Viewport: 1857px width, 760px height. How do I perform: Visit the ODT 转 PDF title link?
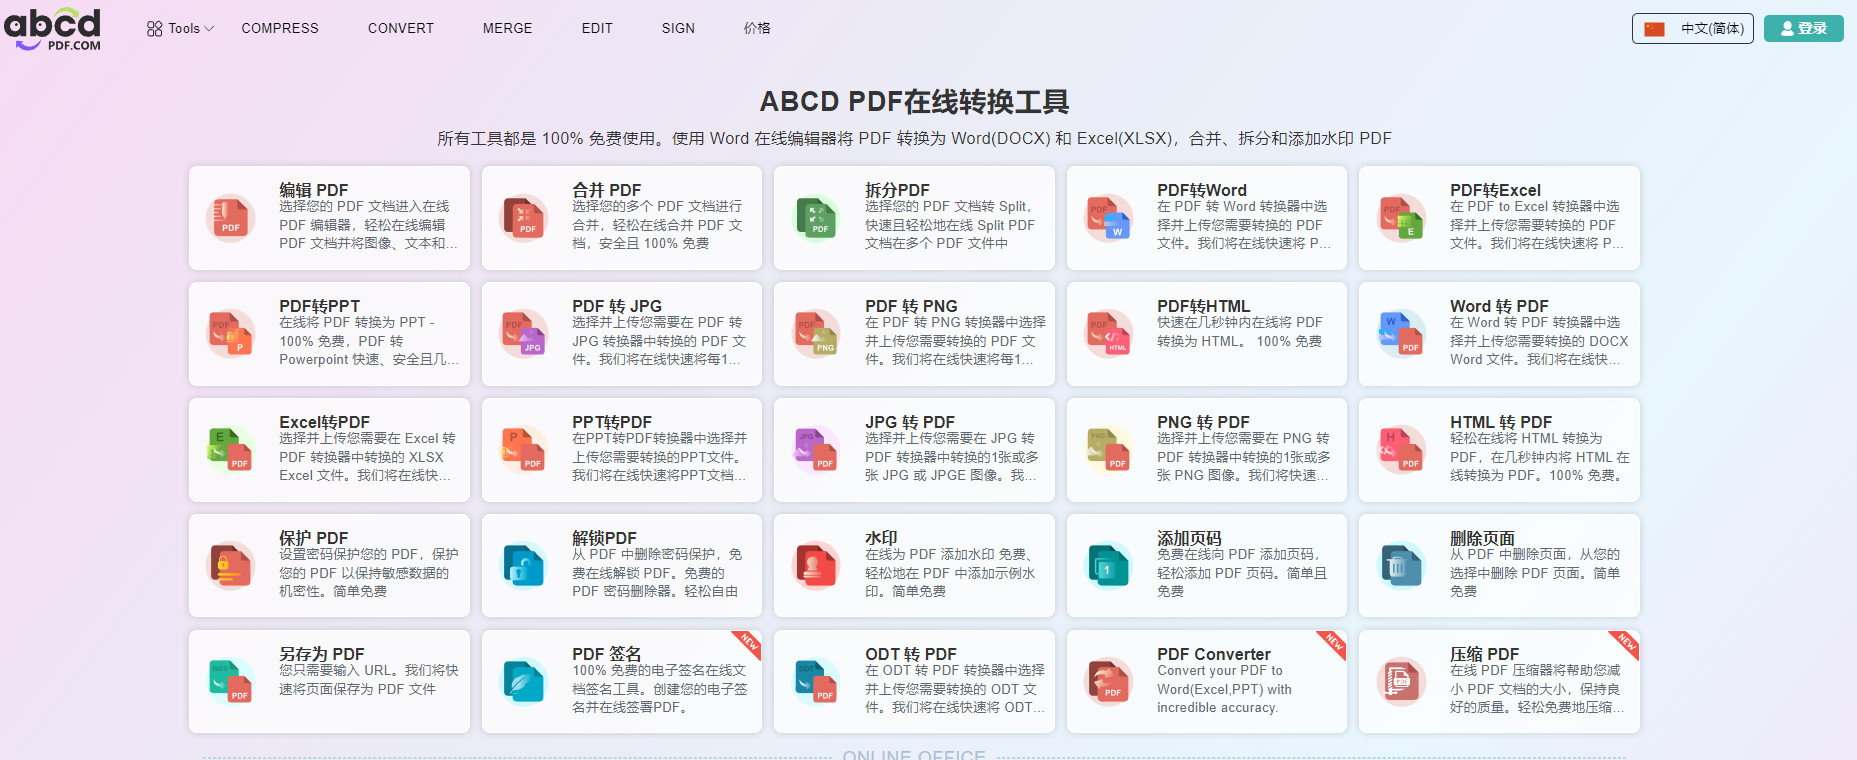point(911,654)
